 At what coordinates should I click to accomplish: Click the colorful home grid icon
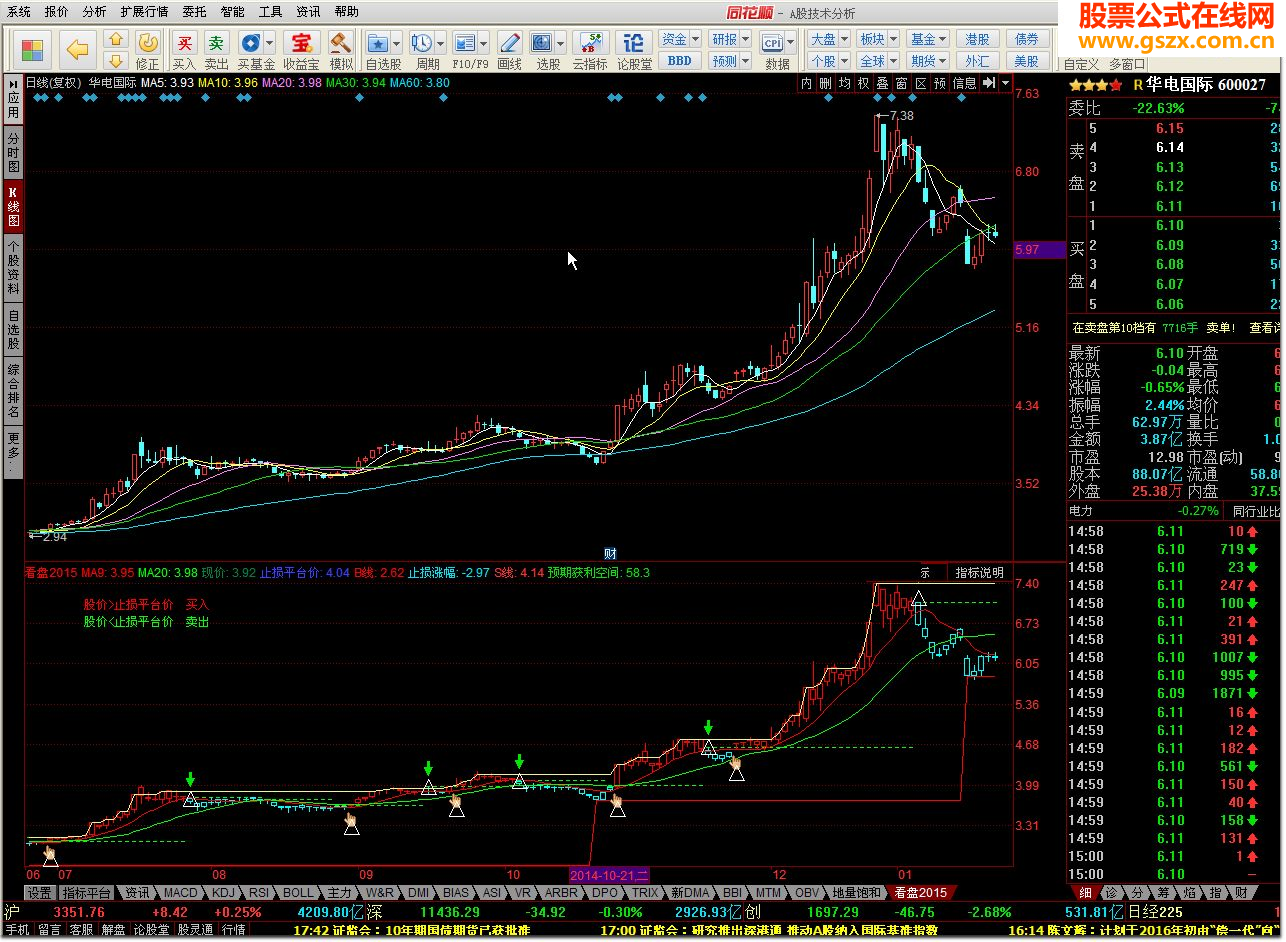tap(32, 49)
